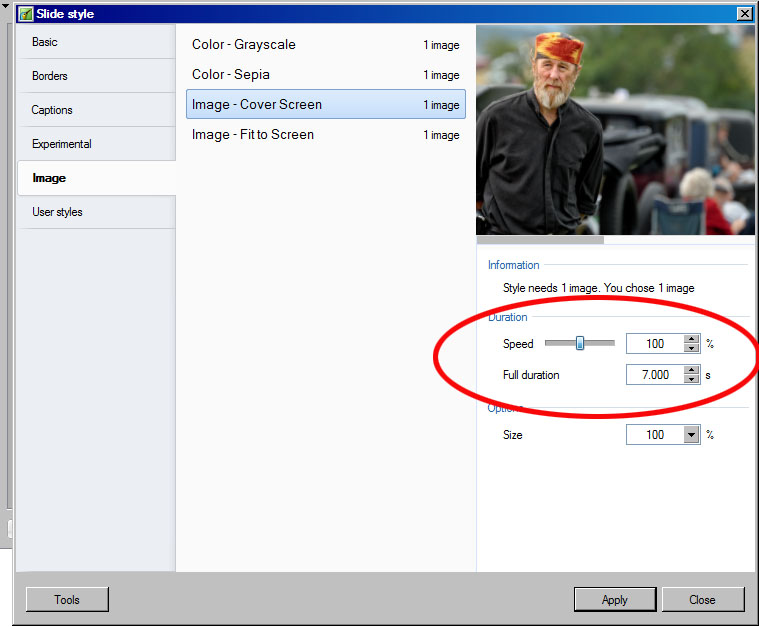Viewport: 759px width, 627px height.
Task: Click the Slide style title bar icon
Action: [x=25, y=14]
